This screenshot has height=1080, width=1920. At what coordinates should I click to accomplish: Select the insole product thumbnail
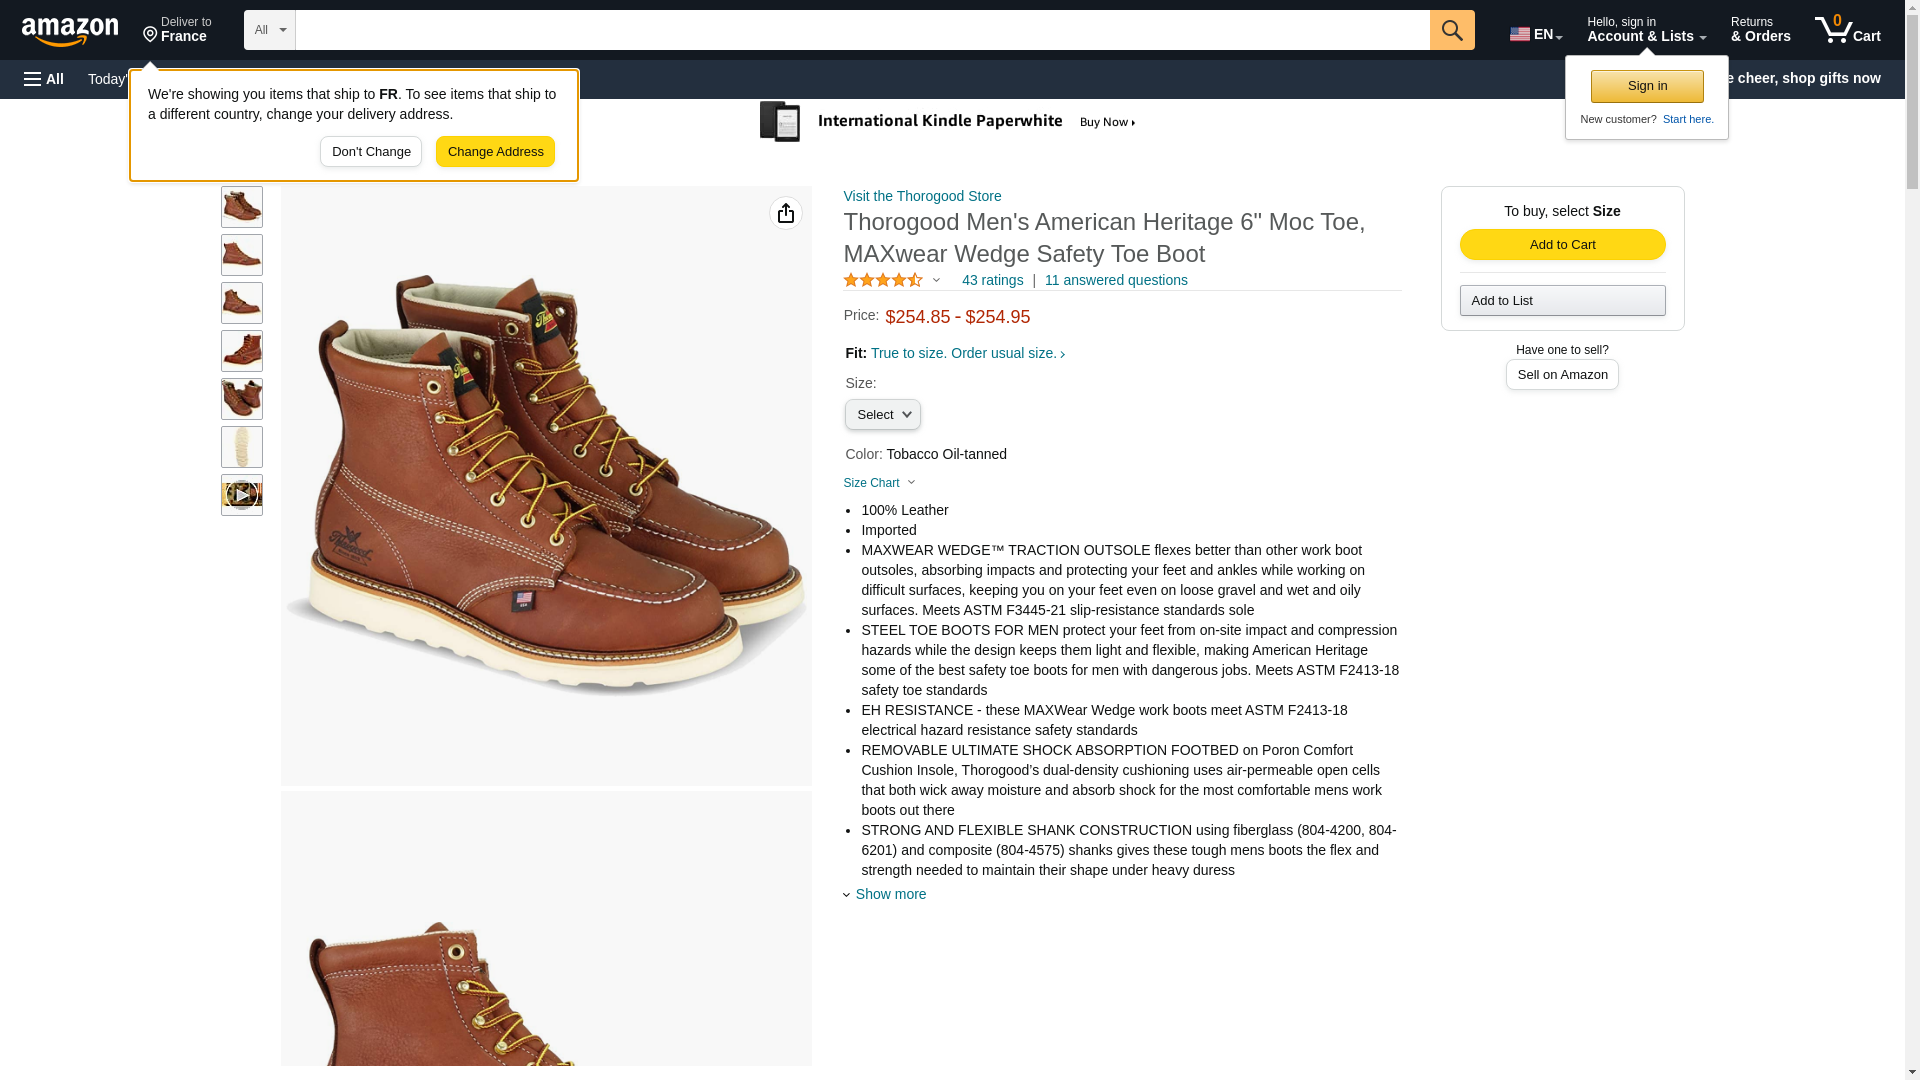[x=242, y=447]
